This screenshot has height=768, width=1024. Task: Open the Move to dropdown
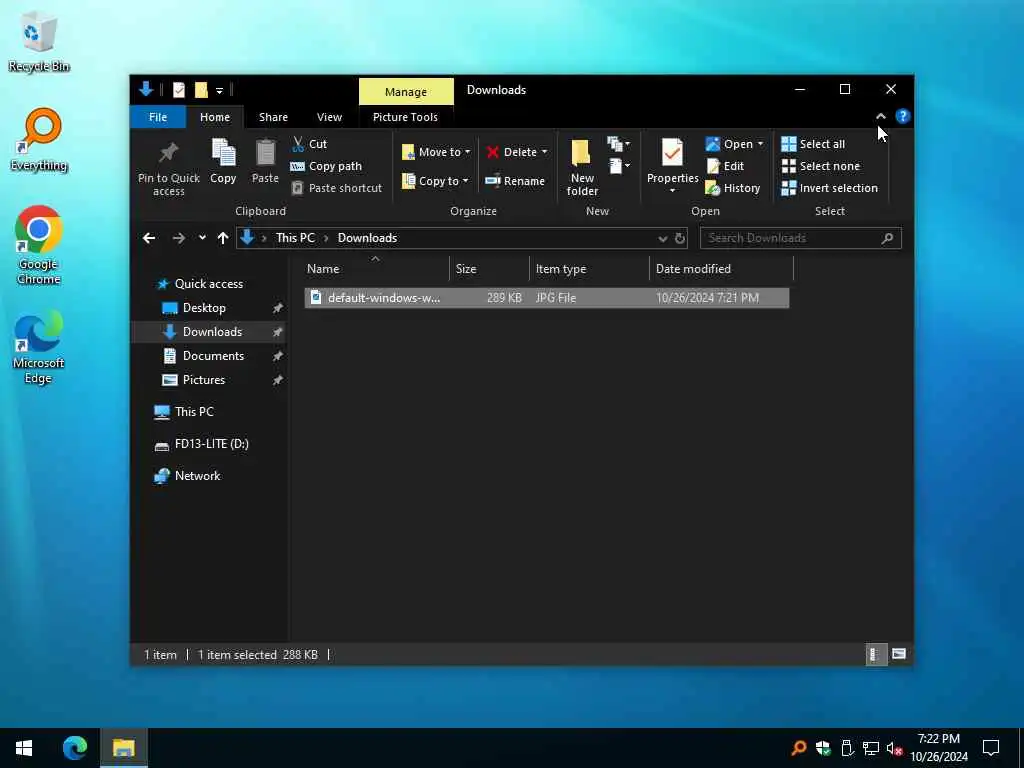[436, 152]
